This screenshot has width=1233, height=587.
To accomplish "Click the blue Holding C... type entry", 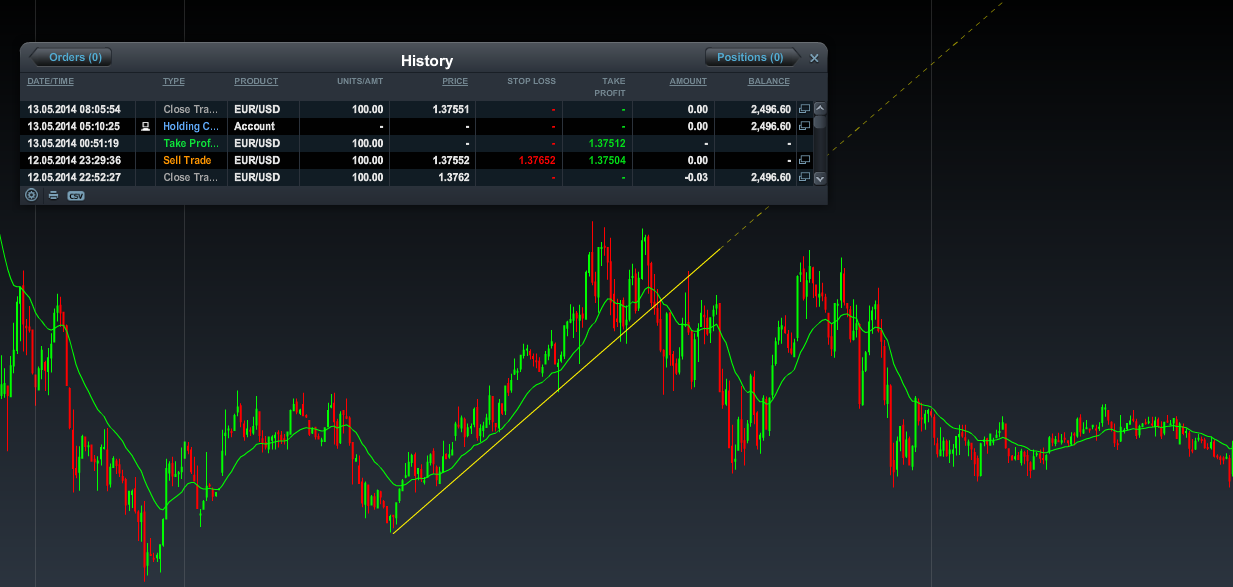I will [191, 126].
